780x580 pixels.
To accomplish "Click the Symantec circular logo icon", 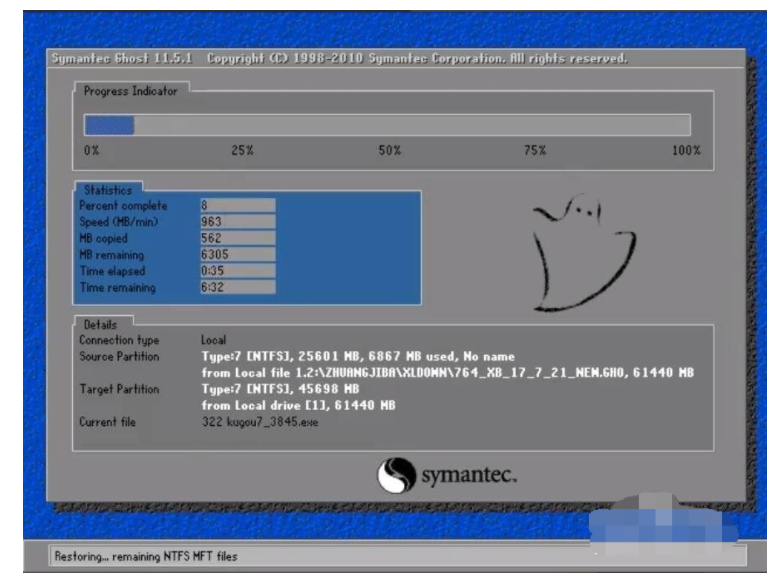I will [395, 475].
